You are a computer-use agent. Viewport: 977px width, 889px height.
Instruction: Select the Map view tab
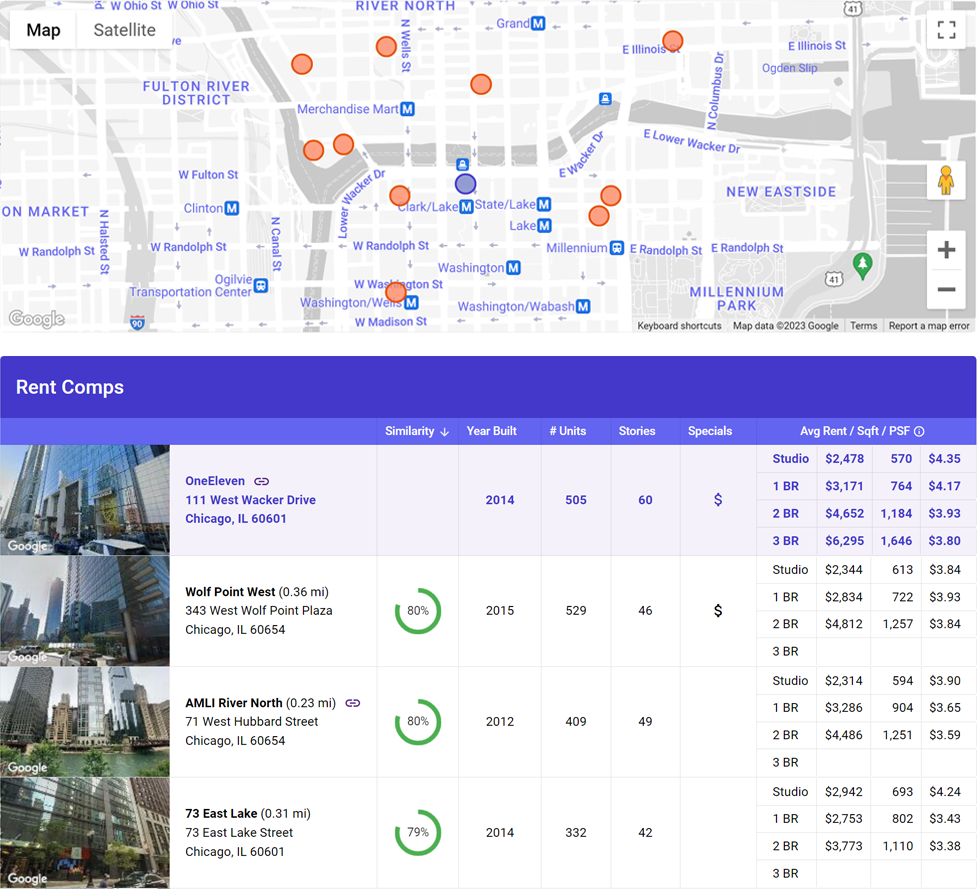tap(42, 30)
